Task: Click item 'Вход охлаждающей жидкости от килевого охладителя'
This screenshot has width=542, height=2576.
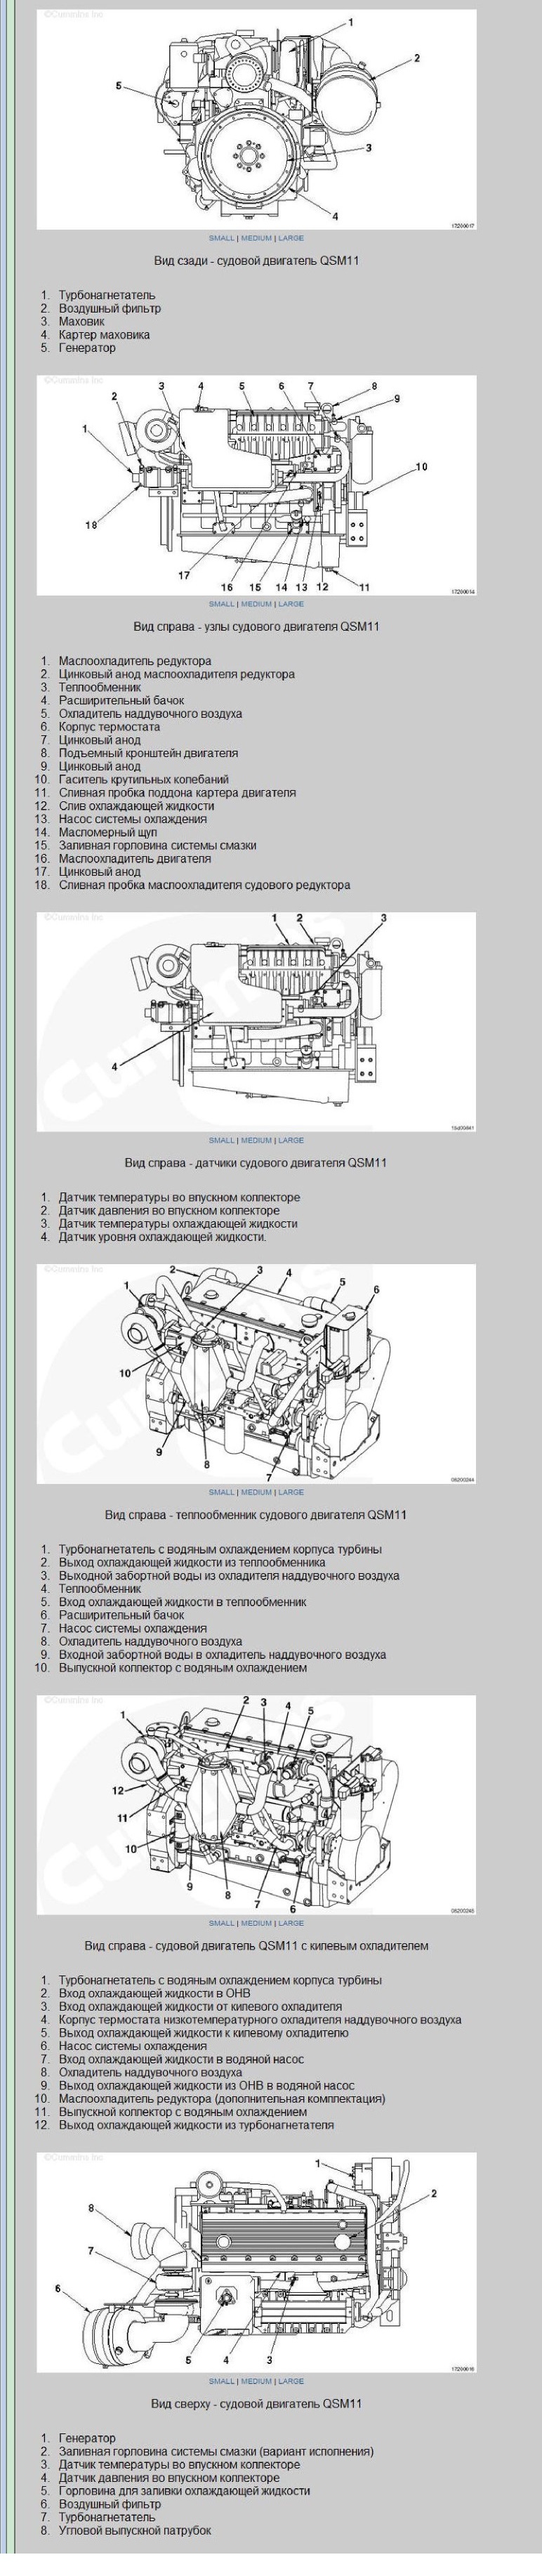Action: click(200, 2007)
